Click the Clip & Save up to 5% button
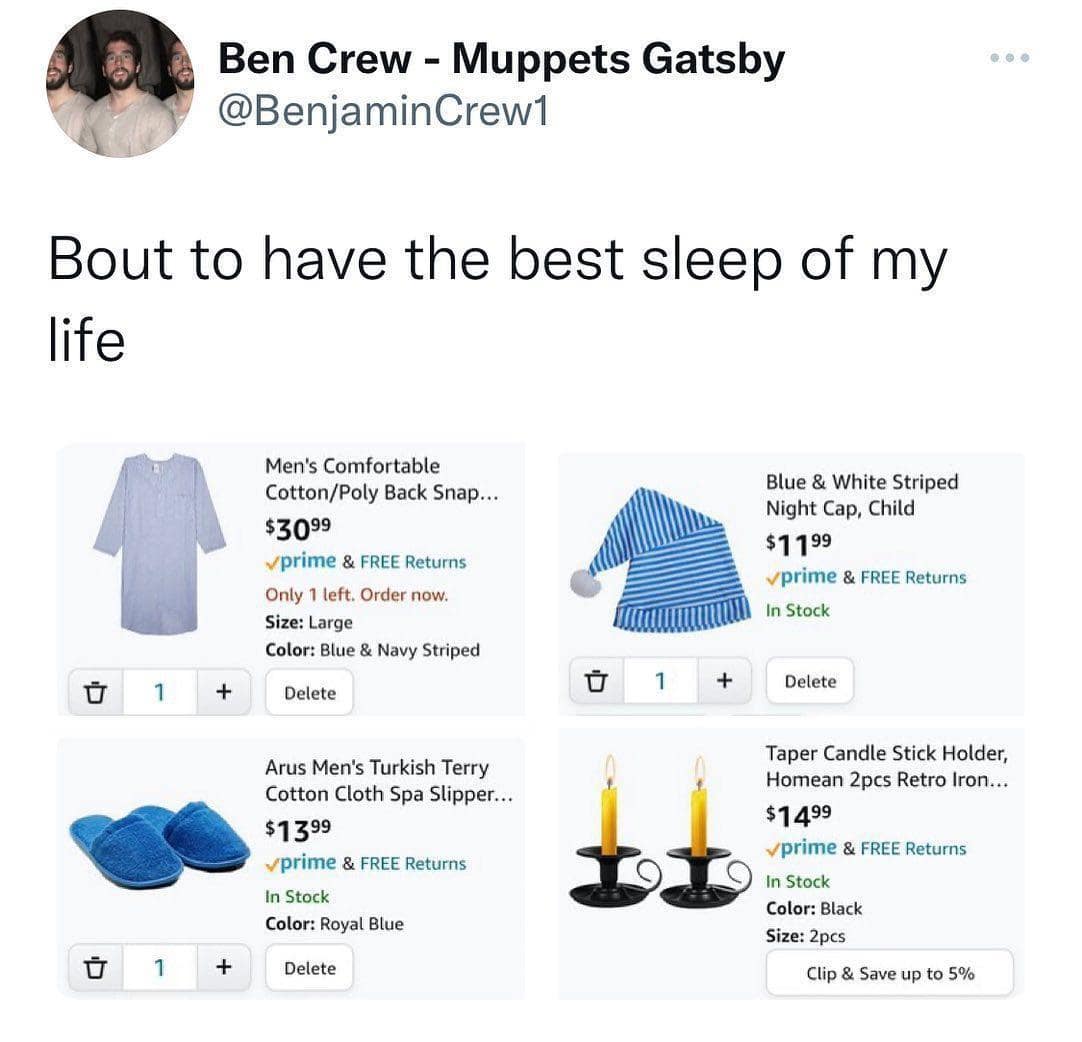The width and height of the screenshot is (1082, 1042). tap(890, 974)
